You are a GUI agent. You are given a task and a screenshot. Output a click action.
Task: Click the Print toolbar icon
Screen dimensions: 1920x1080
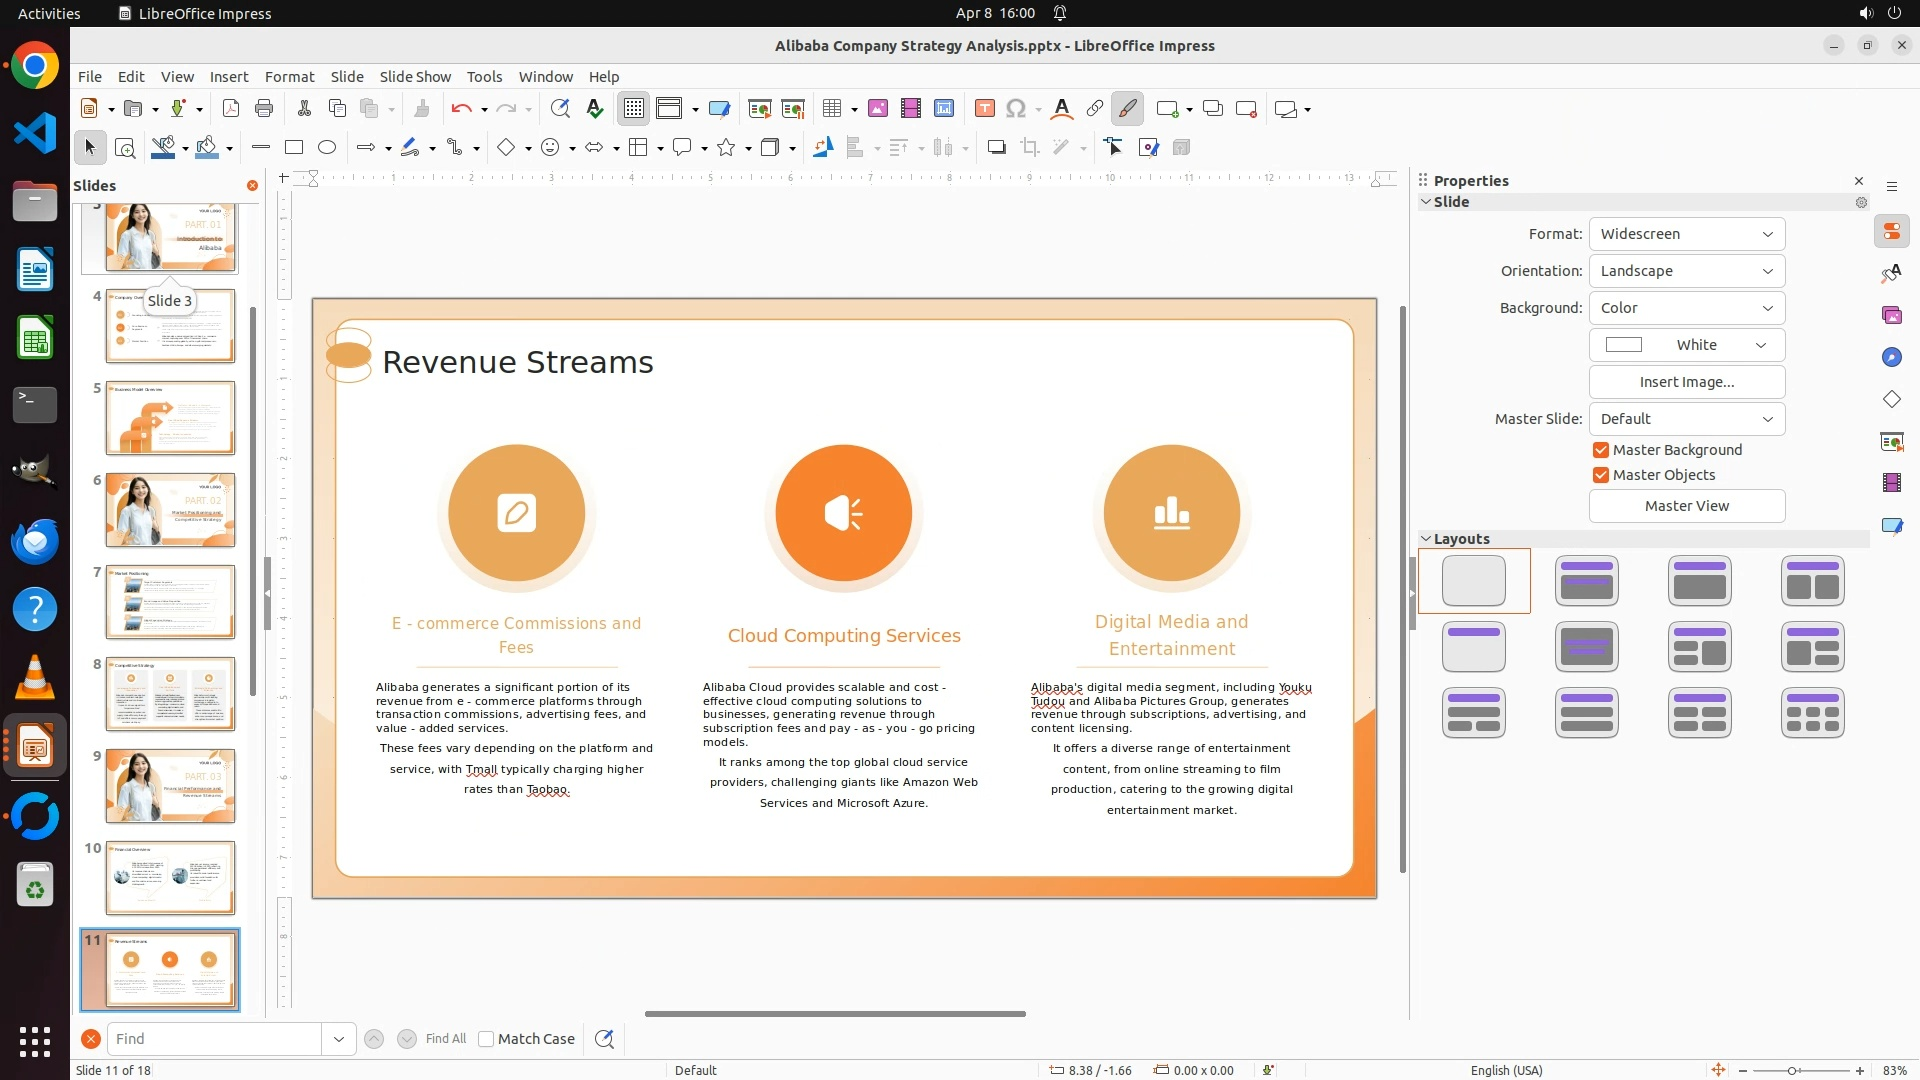click(x=264, y=109)
